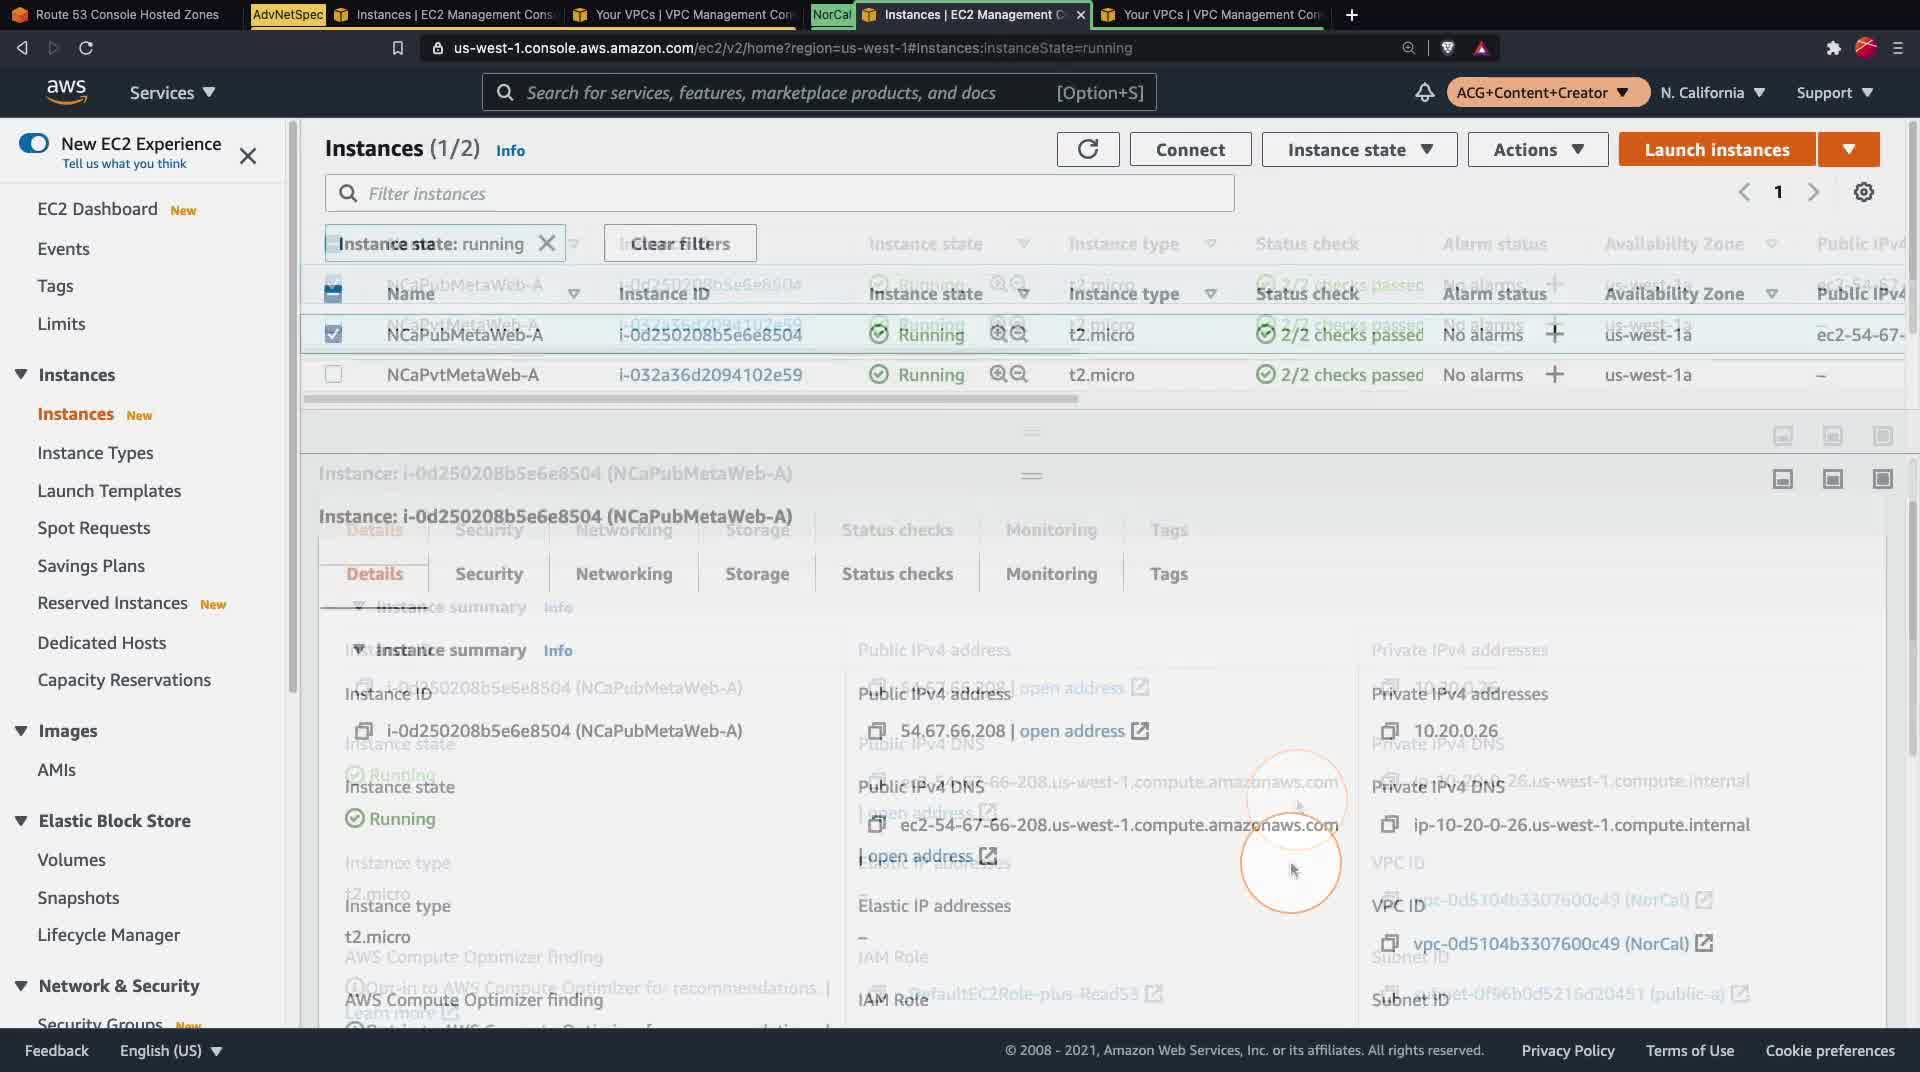Collapse the Images sidebar section
The width and height of the screenshot is (1920, 1072).
point(21,730)
